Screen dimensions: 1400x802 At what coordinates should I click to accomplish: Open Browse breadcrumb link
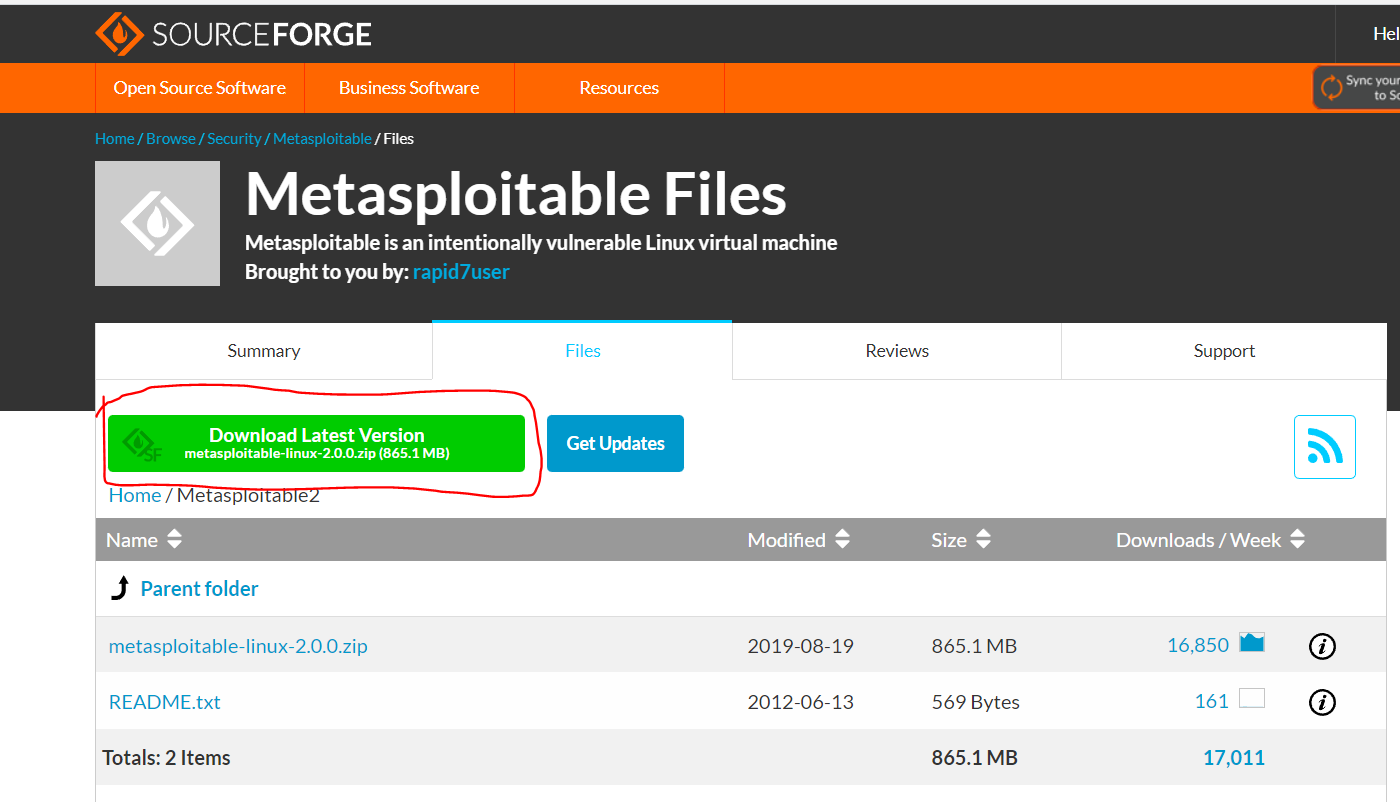coord(171,139)
